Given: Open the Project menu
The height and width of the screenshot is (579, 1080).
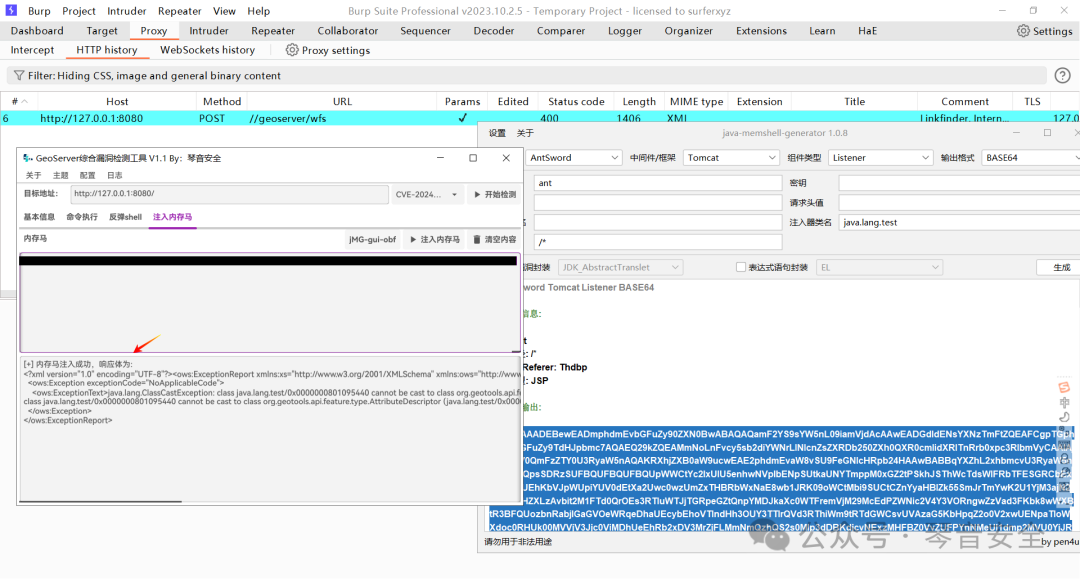Looking at the screenshot, I should click(79, 11).
